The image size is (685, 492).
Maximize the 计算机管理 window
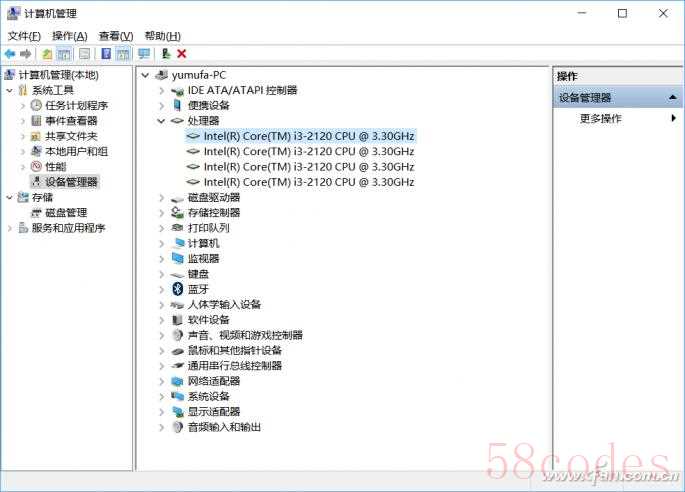click(x=622, y=14)
